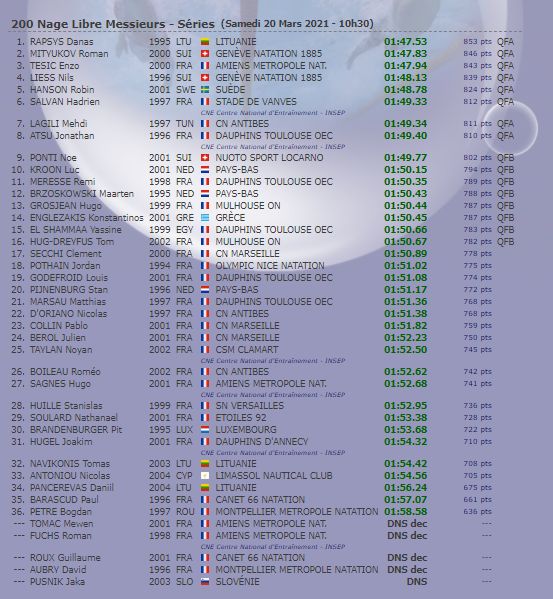Click the French flag in TAYLAN Noyan row
Image resolution: width=553 pixels, height=599 pixels.
click(x=205, y=350)
